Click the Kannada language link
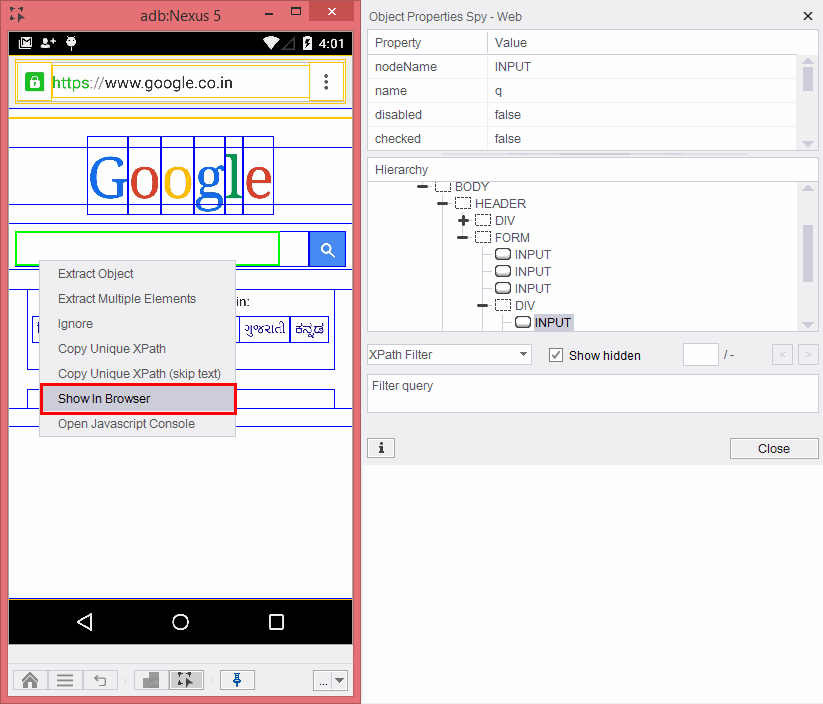Image resolution: width=823 pixels, height=704 pixels. click(310, 329)
